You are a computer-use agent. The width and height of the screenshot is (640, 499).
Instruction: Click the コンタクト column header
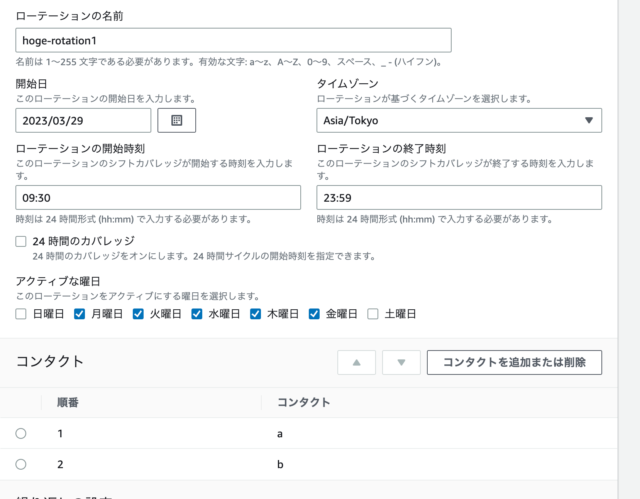tap(303, 402)
